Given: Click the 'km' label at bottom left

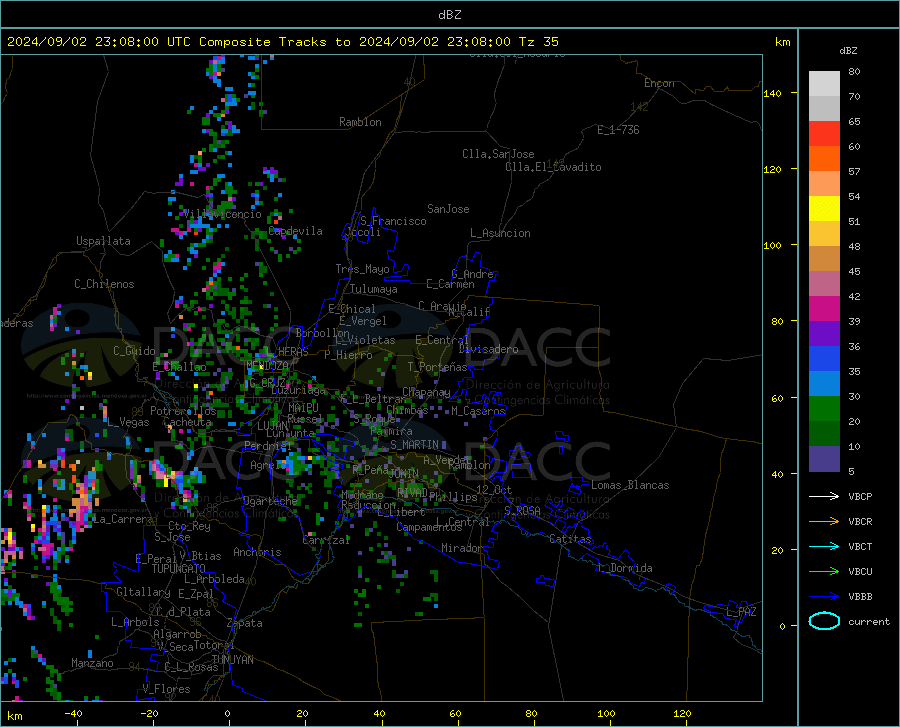Looking at the screenshot, I should point(14,716).
